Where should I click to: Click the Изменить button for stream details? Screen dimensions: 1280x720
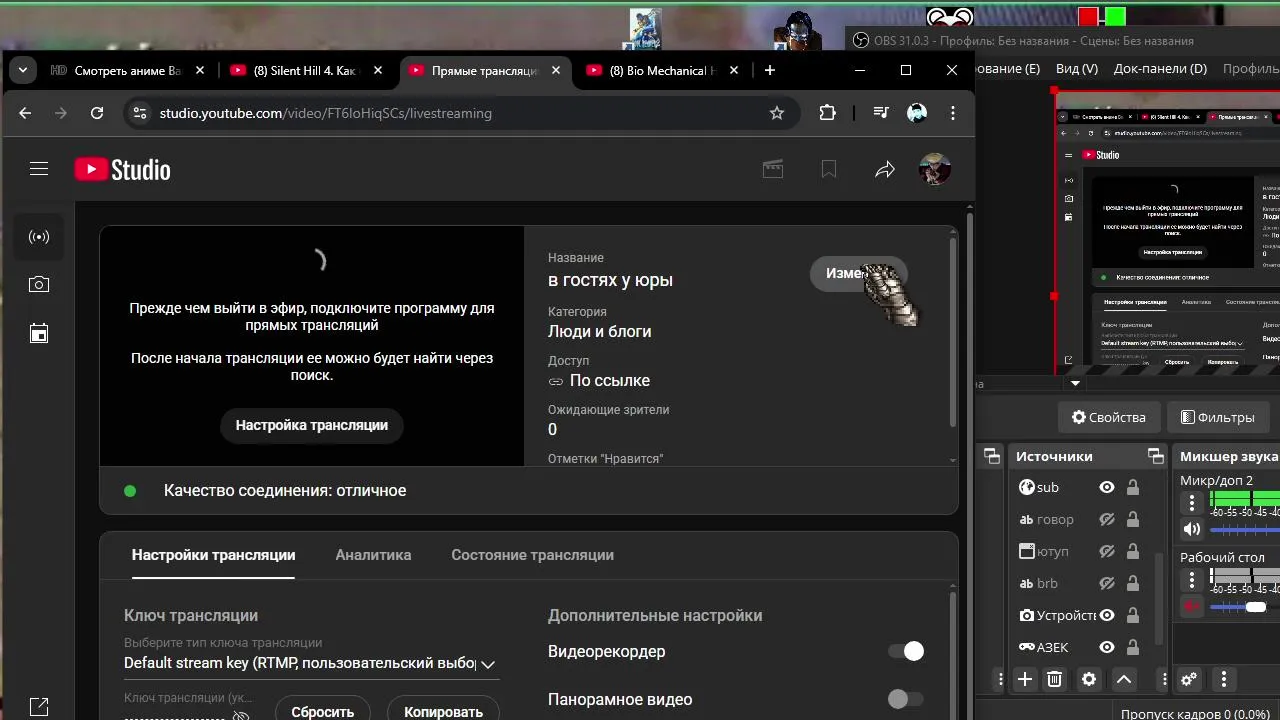[x=858, y=273]
